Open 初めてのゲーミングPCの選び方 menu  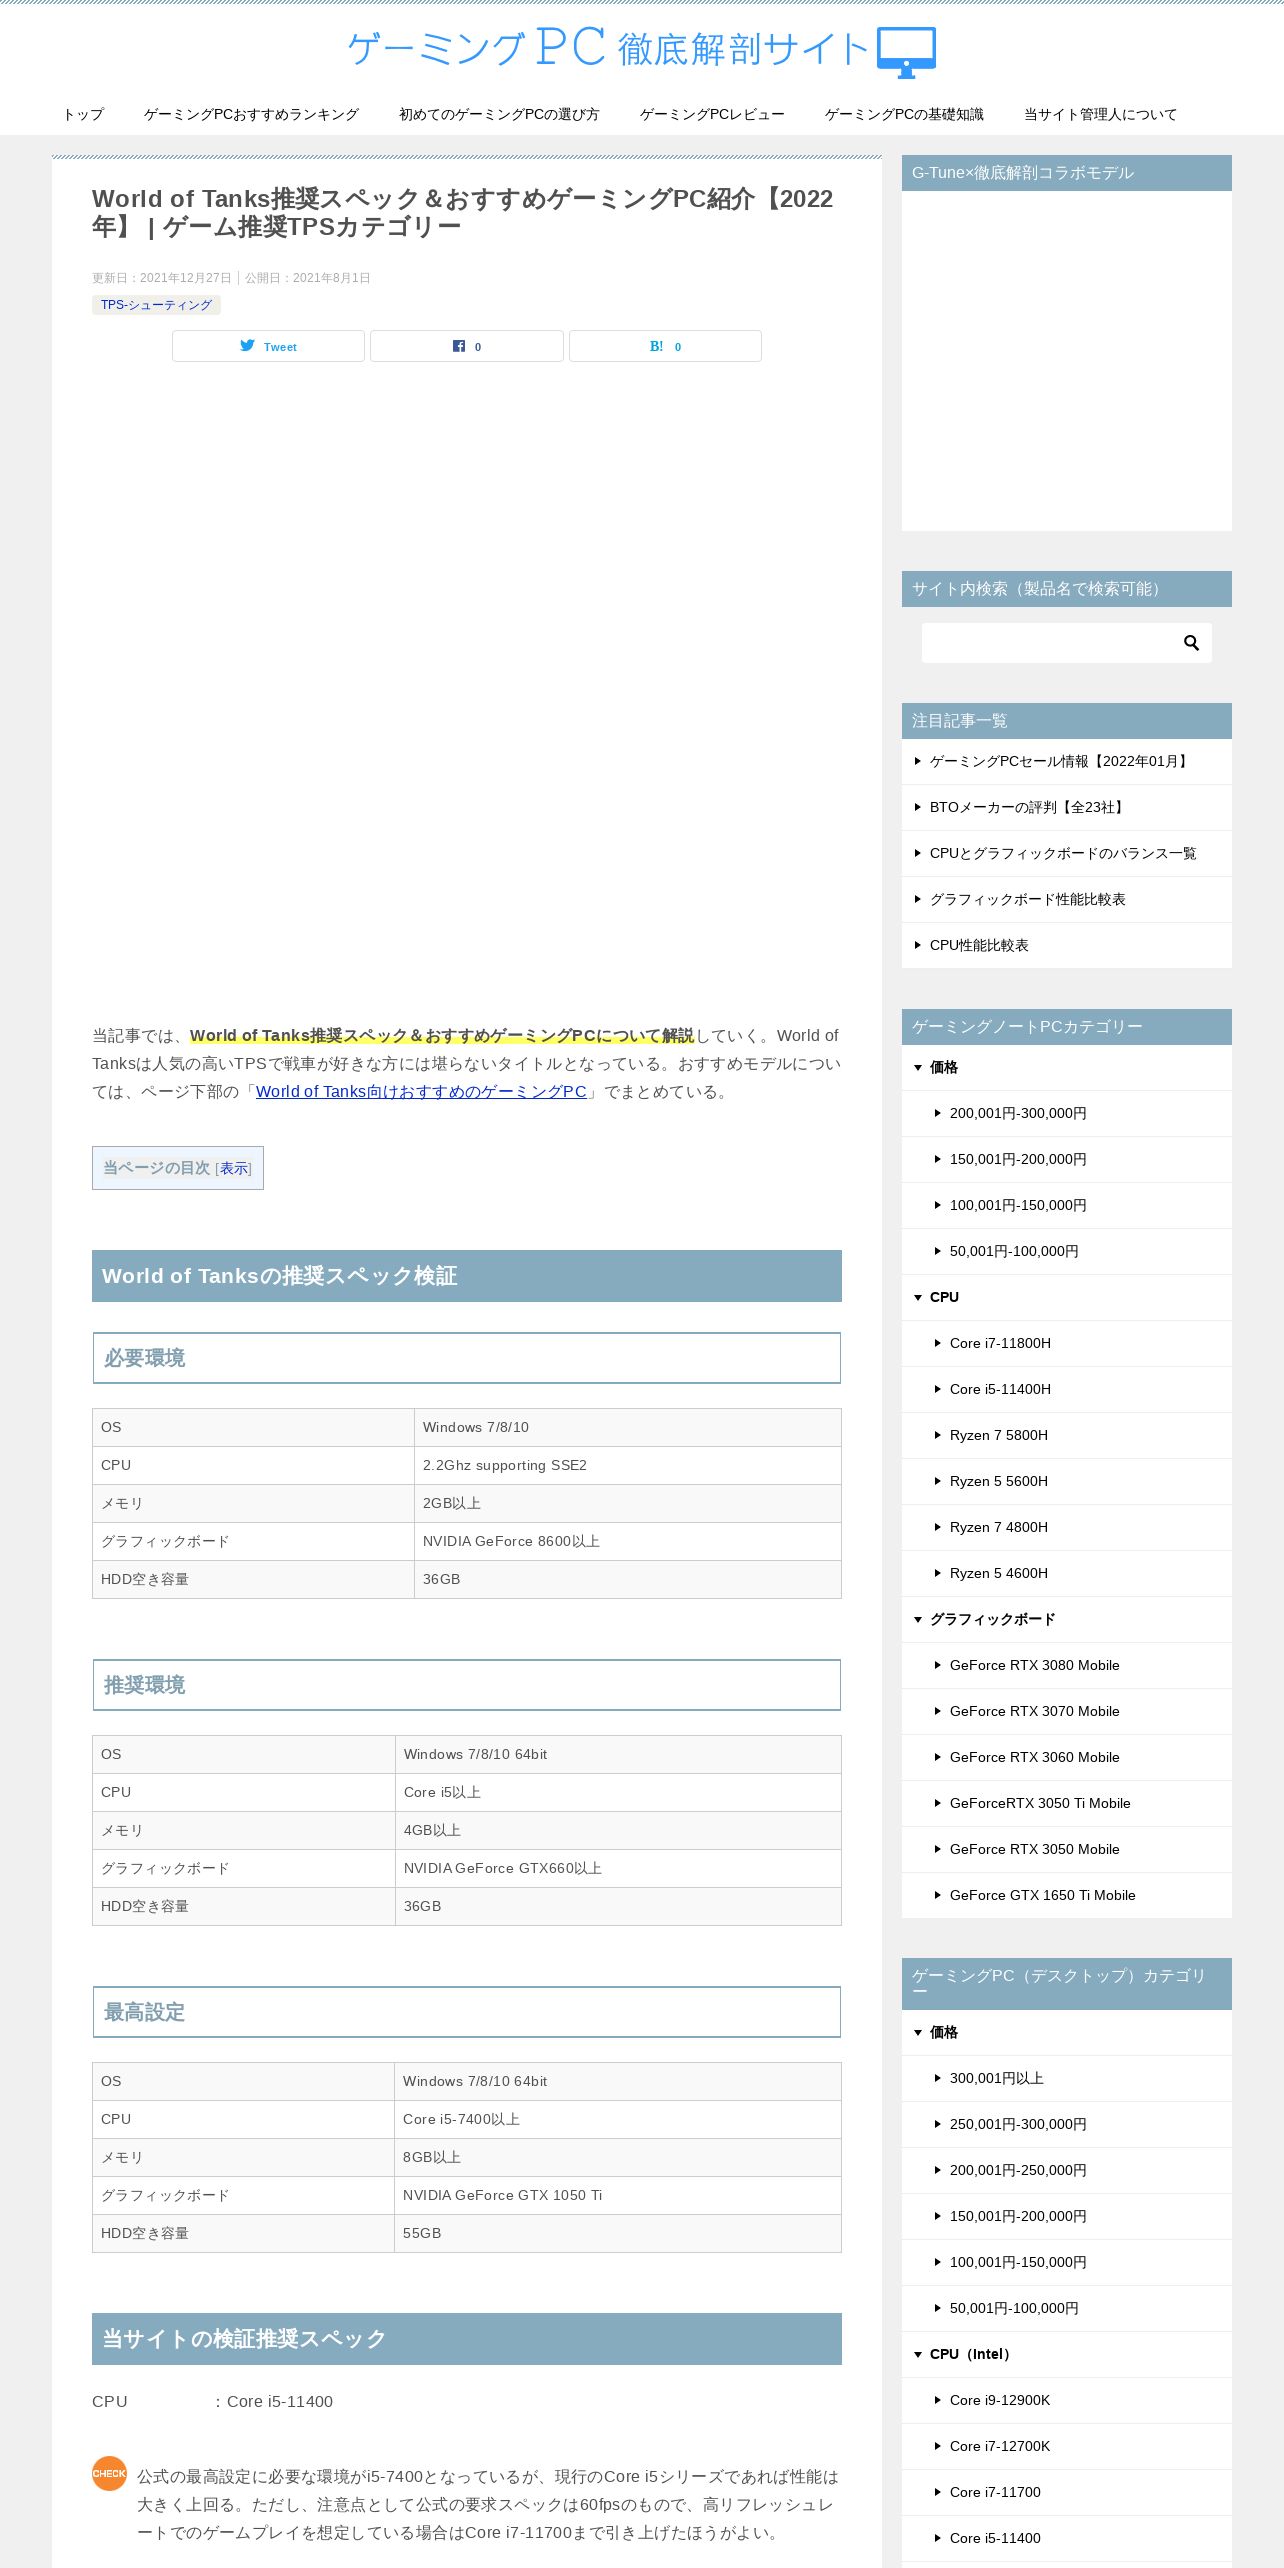pyautogui.click(x=499, y=115)
